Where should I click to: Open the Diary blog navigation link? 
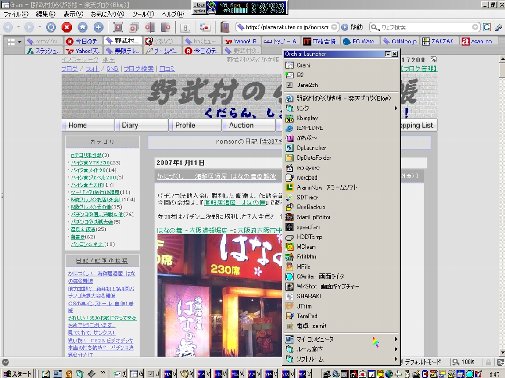[142, 125]
